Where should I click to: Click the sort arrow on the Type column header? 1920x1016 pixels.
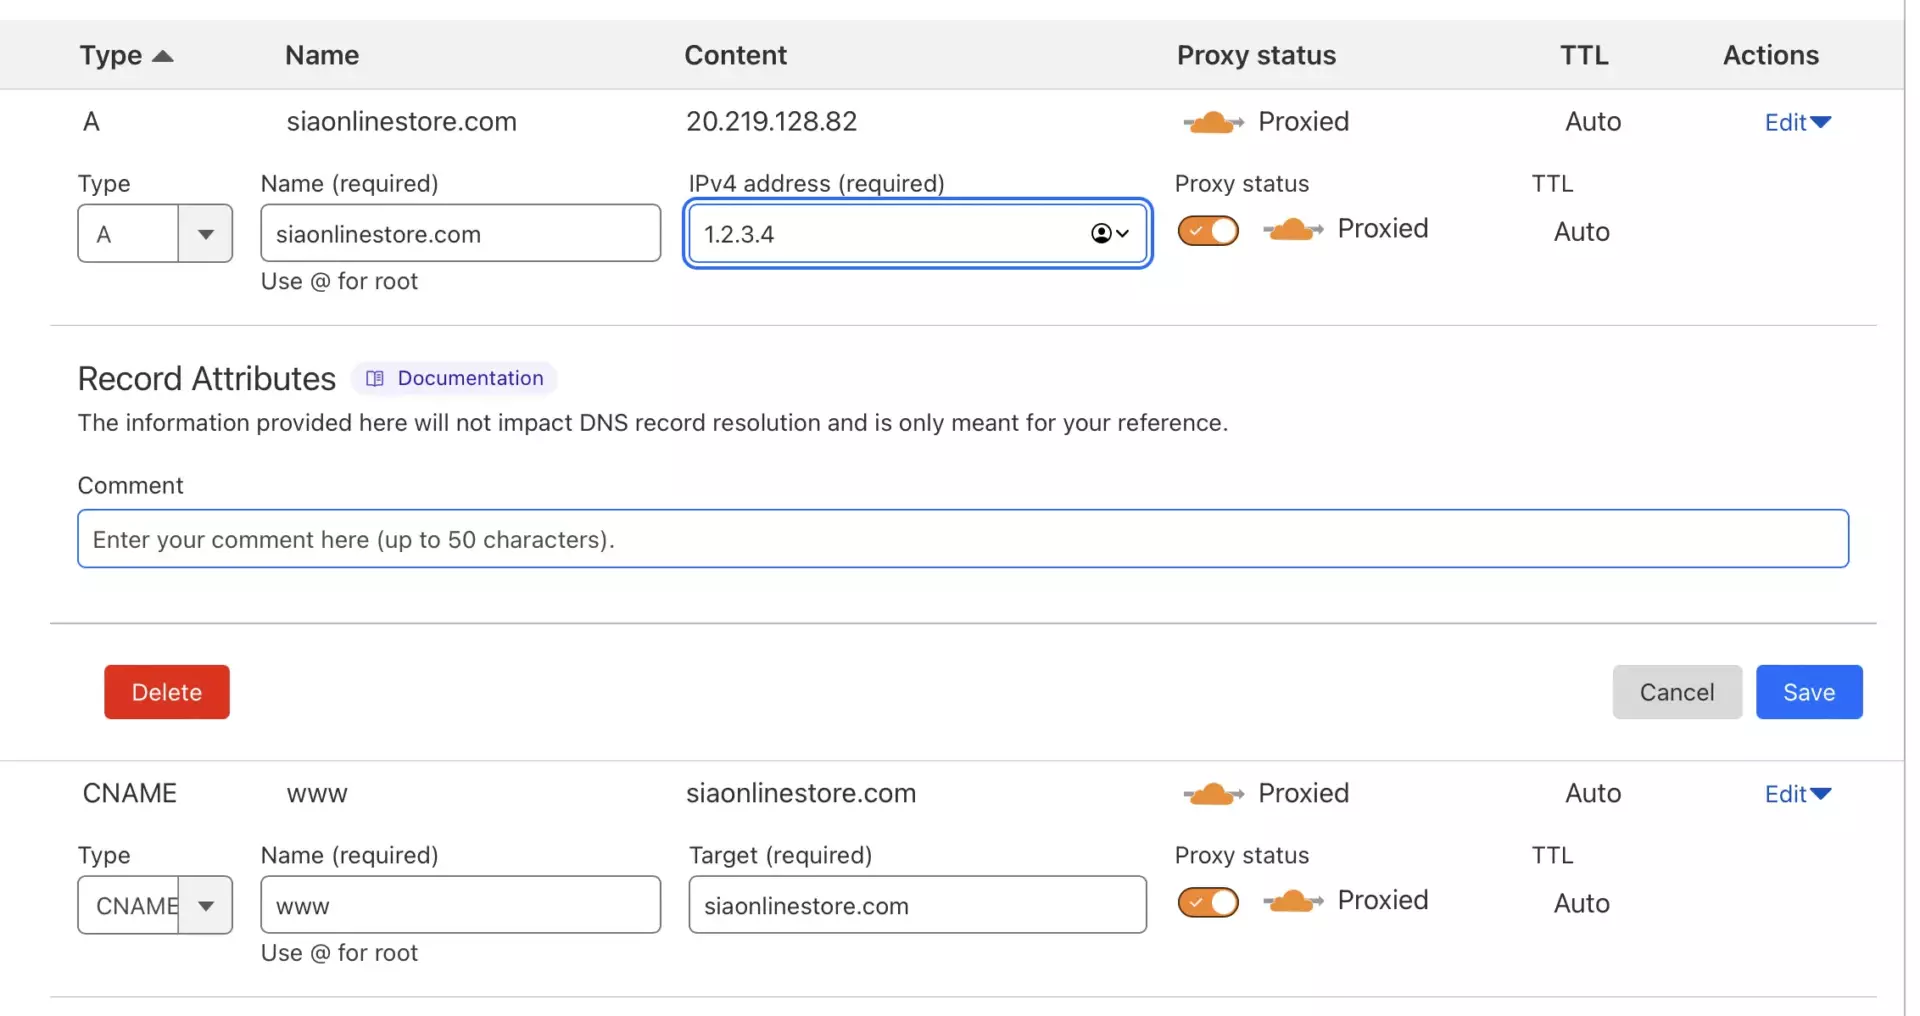163,56
